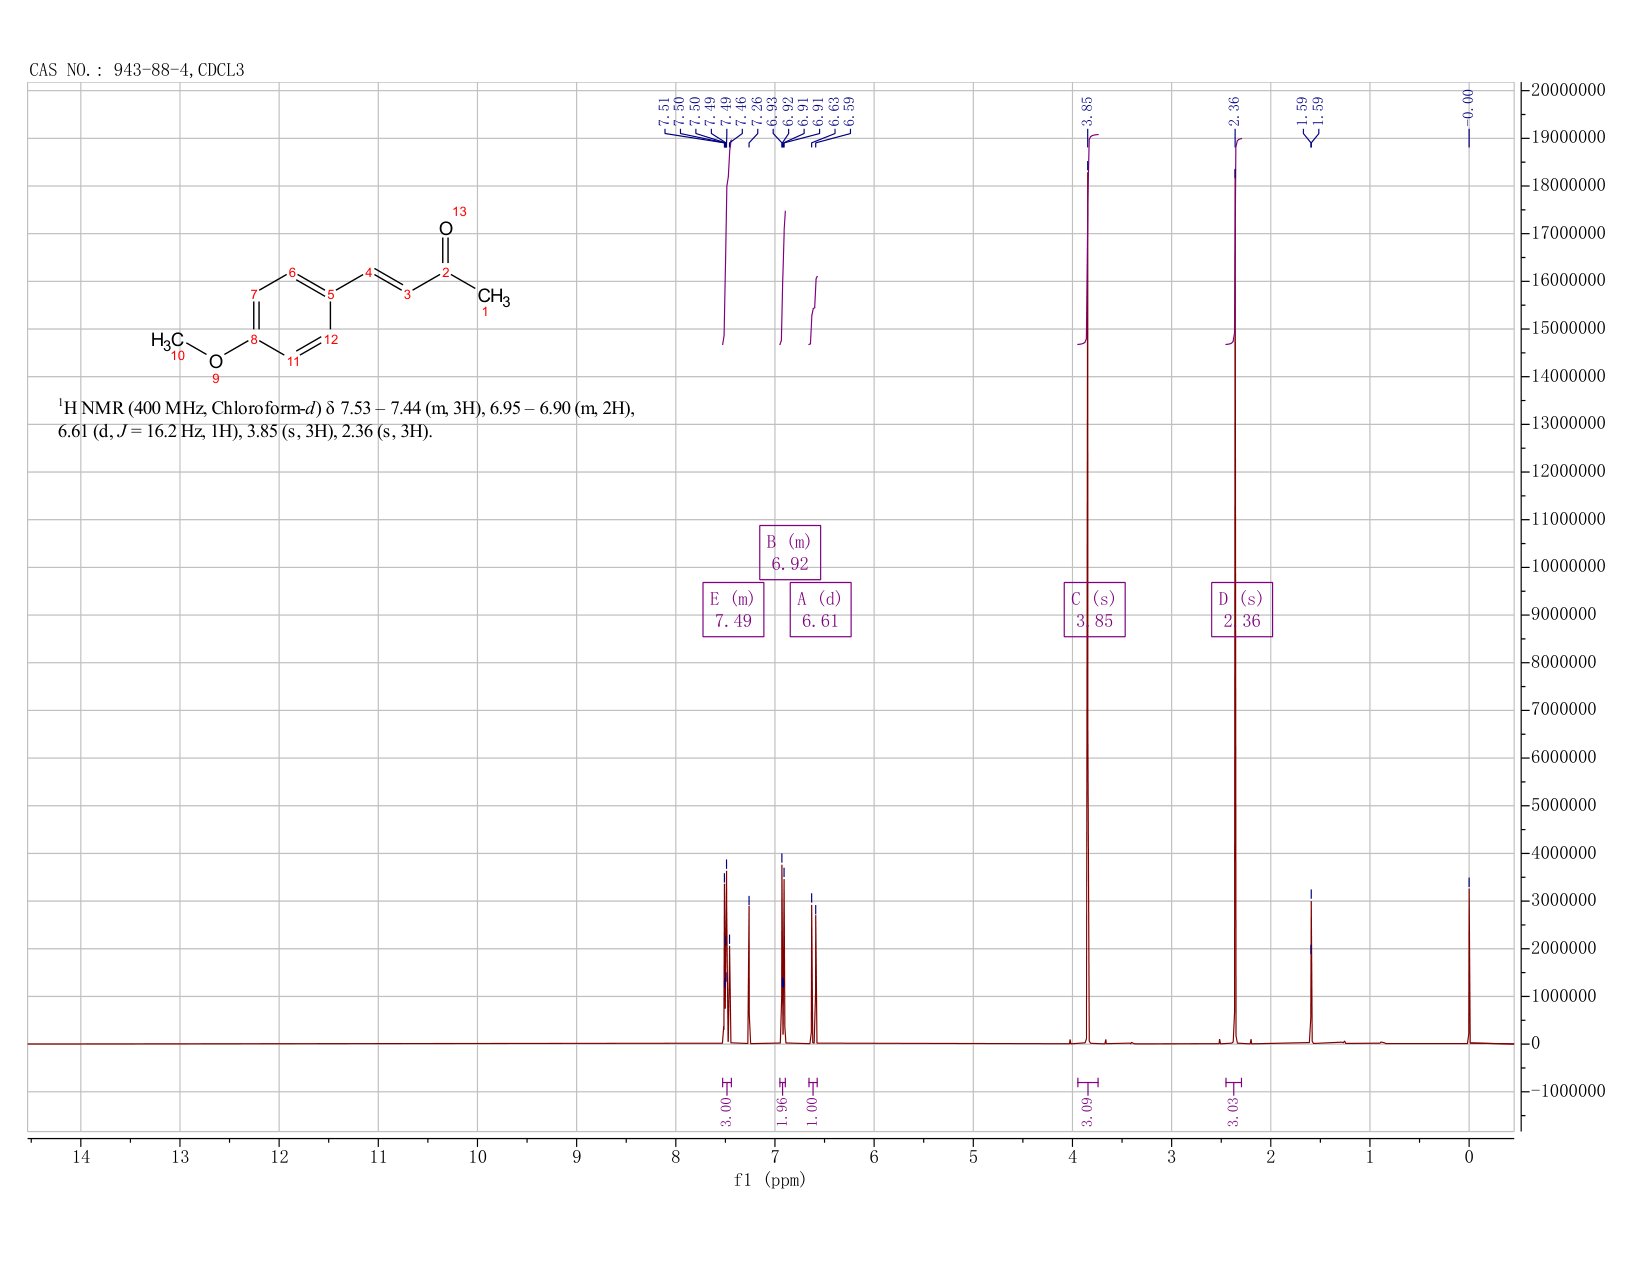Select multiplet box B (m) 6.92
1650x1275 pixels.
click(790, 553)
